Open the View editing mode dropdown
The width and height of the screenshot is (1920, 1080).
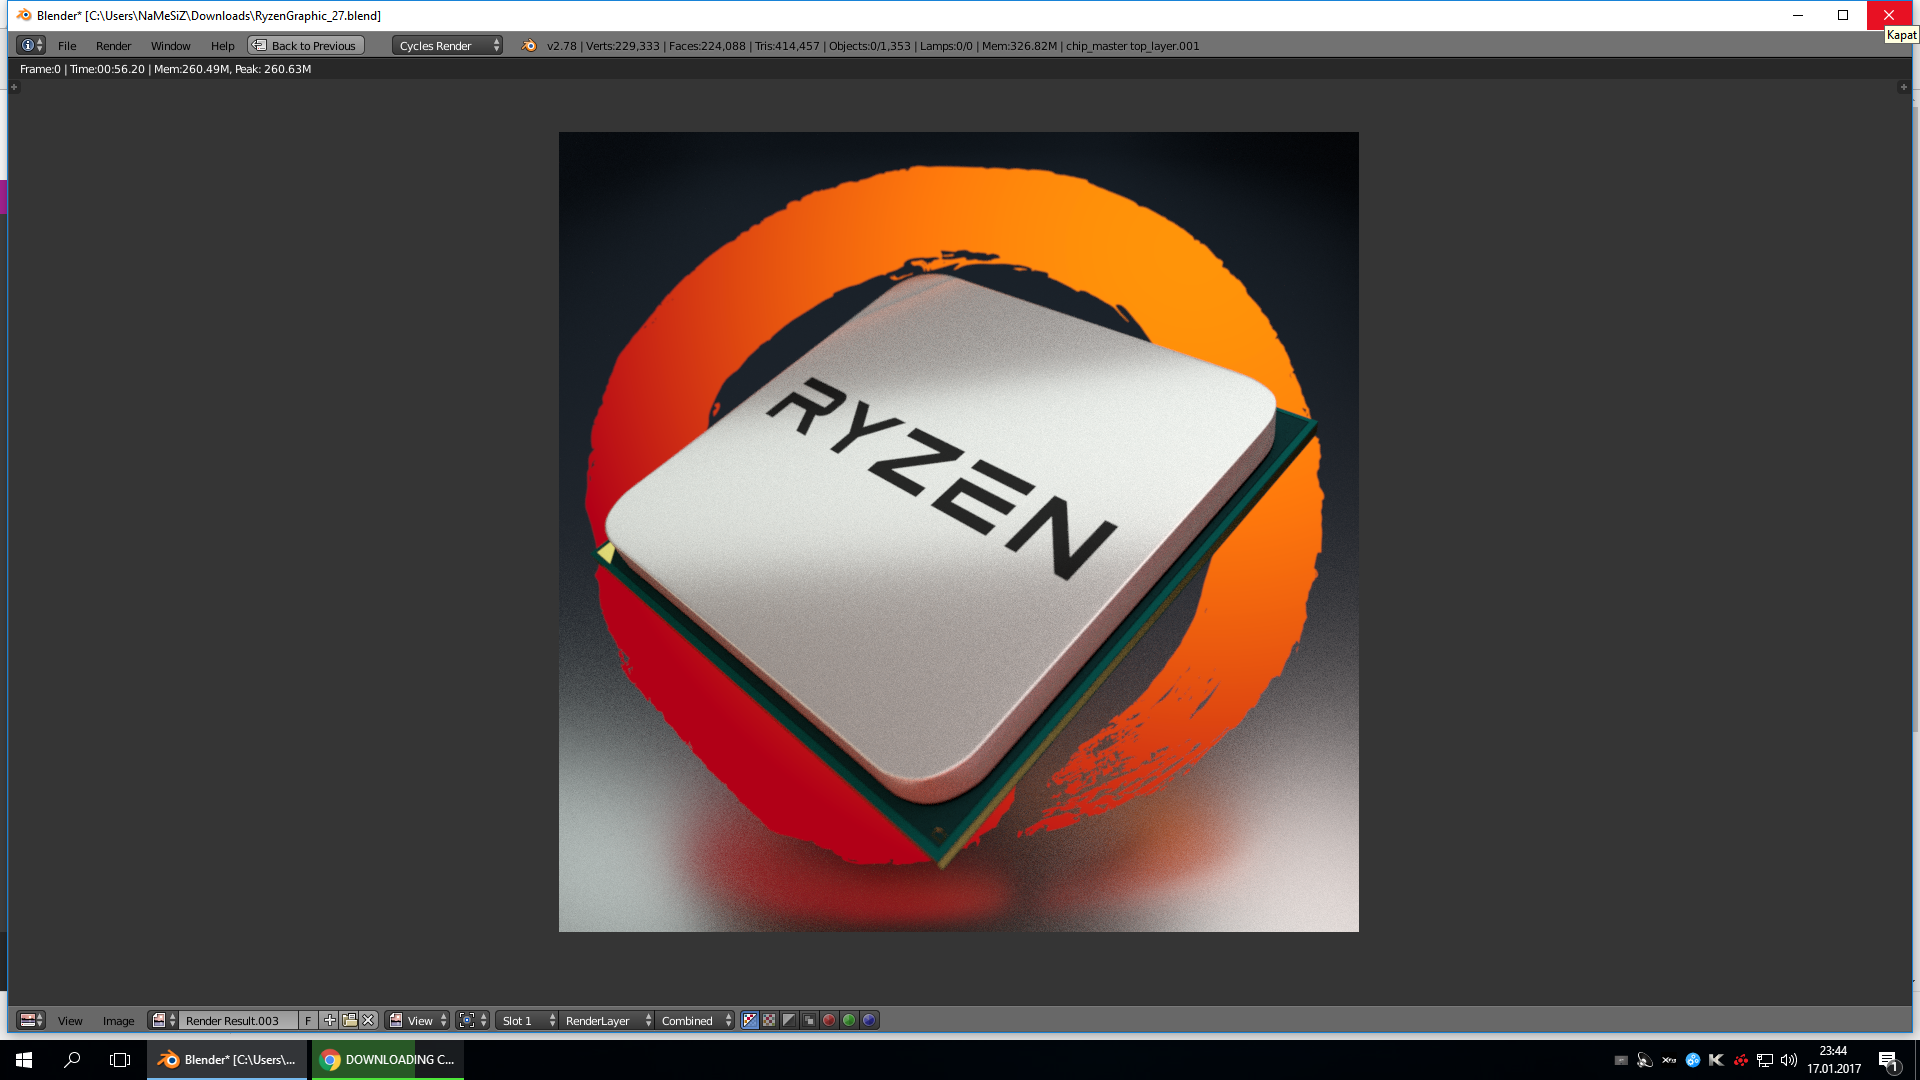(x=418, y=1020)
